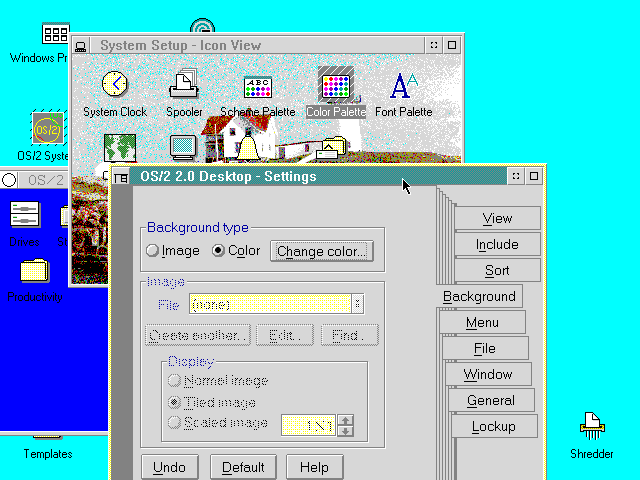Open Settings window title-bar system icon

[x=121, y=178]
